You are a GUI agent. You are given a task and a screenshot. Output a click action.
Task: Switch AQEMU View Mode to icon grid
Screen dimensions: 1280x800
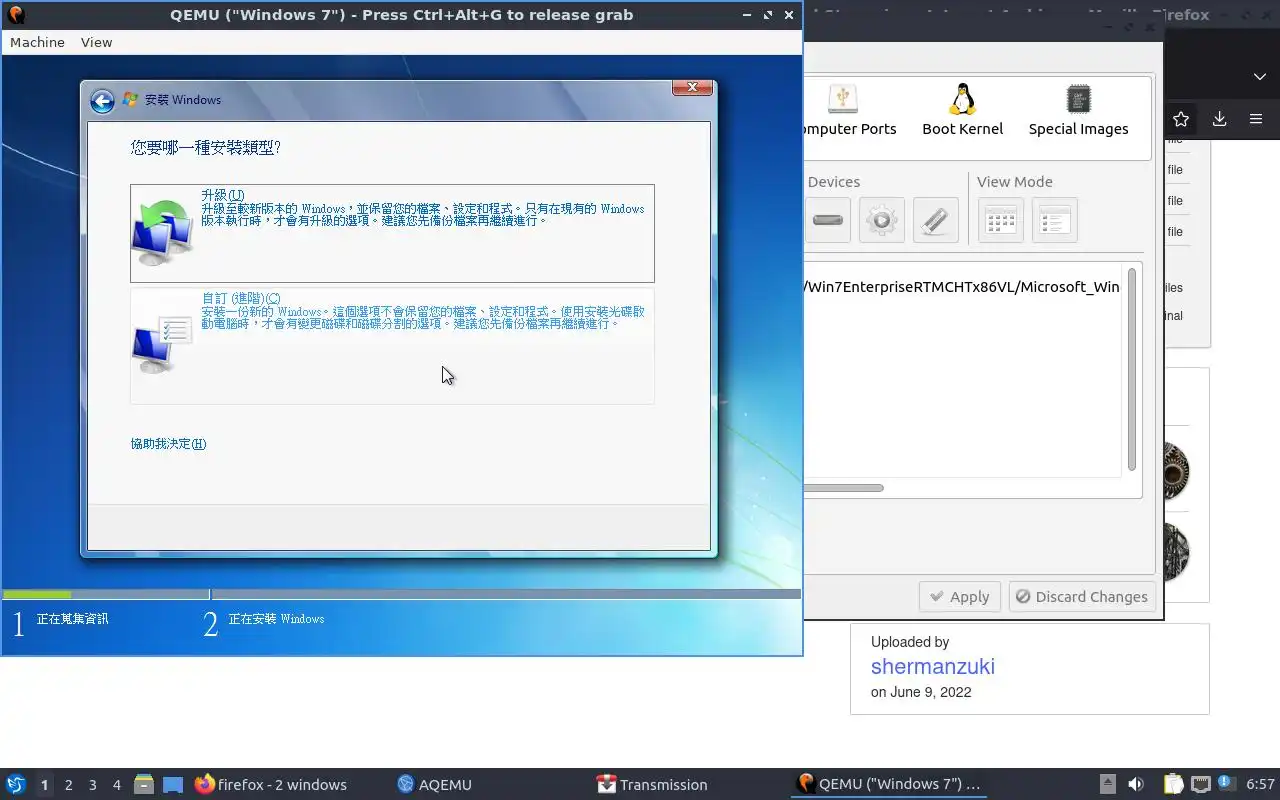[1000, 220]
